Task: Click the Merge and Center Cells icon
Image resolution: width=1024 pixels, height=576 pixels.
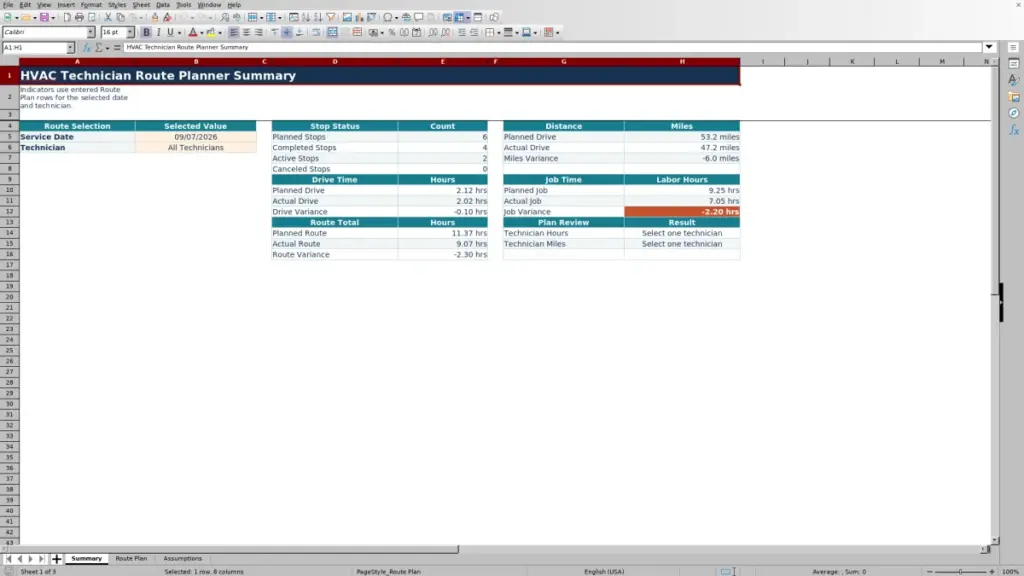Action: point(332,33)
